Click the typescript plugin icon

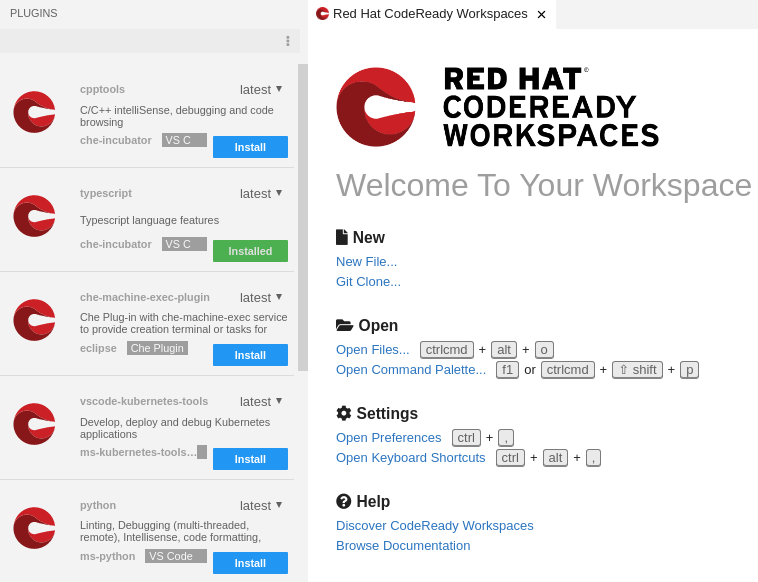(x=34, y=216)
